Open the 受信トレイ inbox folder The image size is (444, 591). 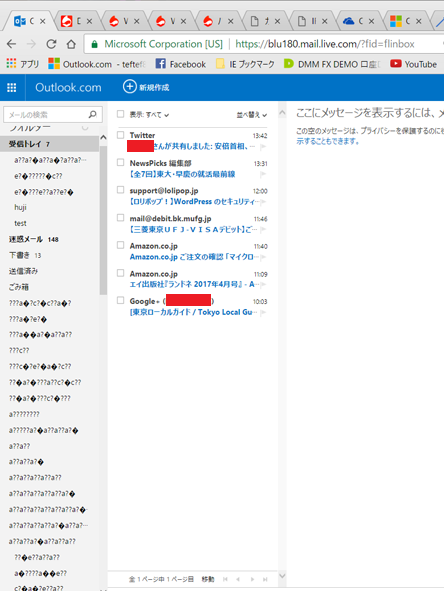(49, 144)
